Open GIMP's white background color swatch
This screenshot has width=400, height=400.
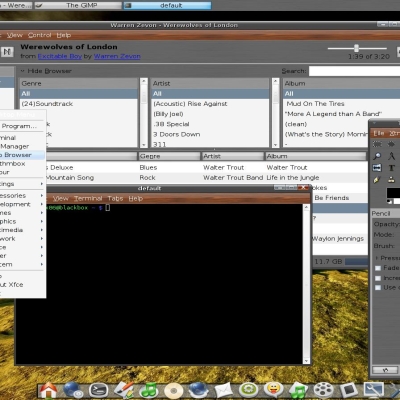click(x=397, y=201)
